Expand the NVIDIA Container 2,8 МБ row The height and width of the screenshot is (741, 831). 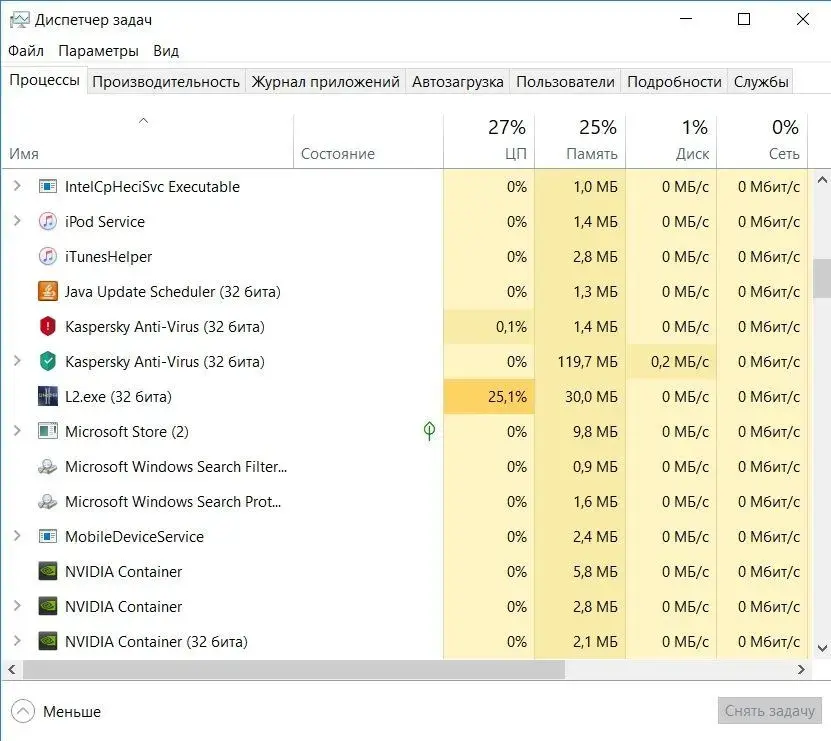[17, 605]
